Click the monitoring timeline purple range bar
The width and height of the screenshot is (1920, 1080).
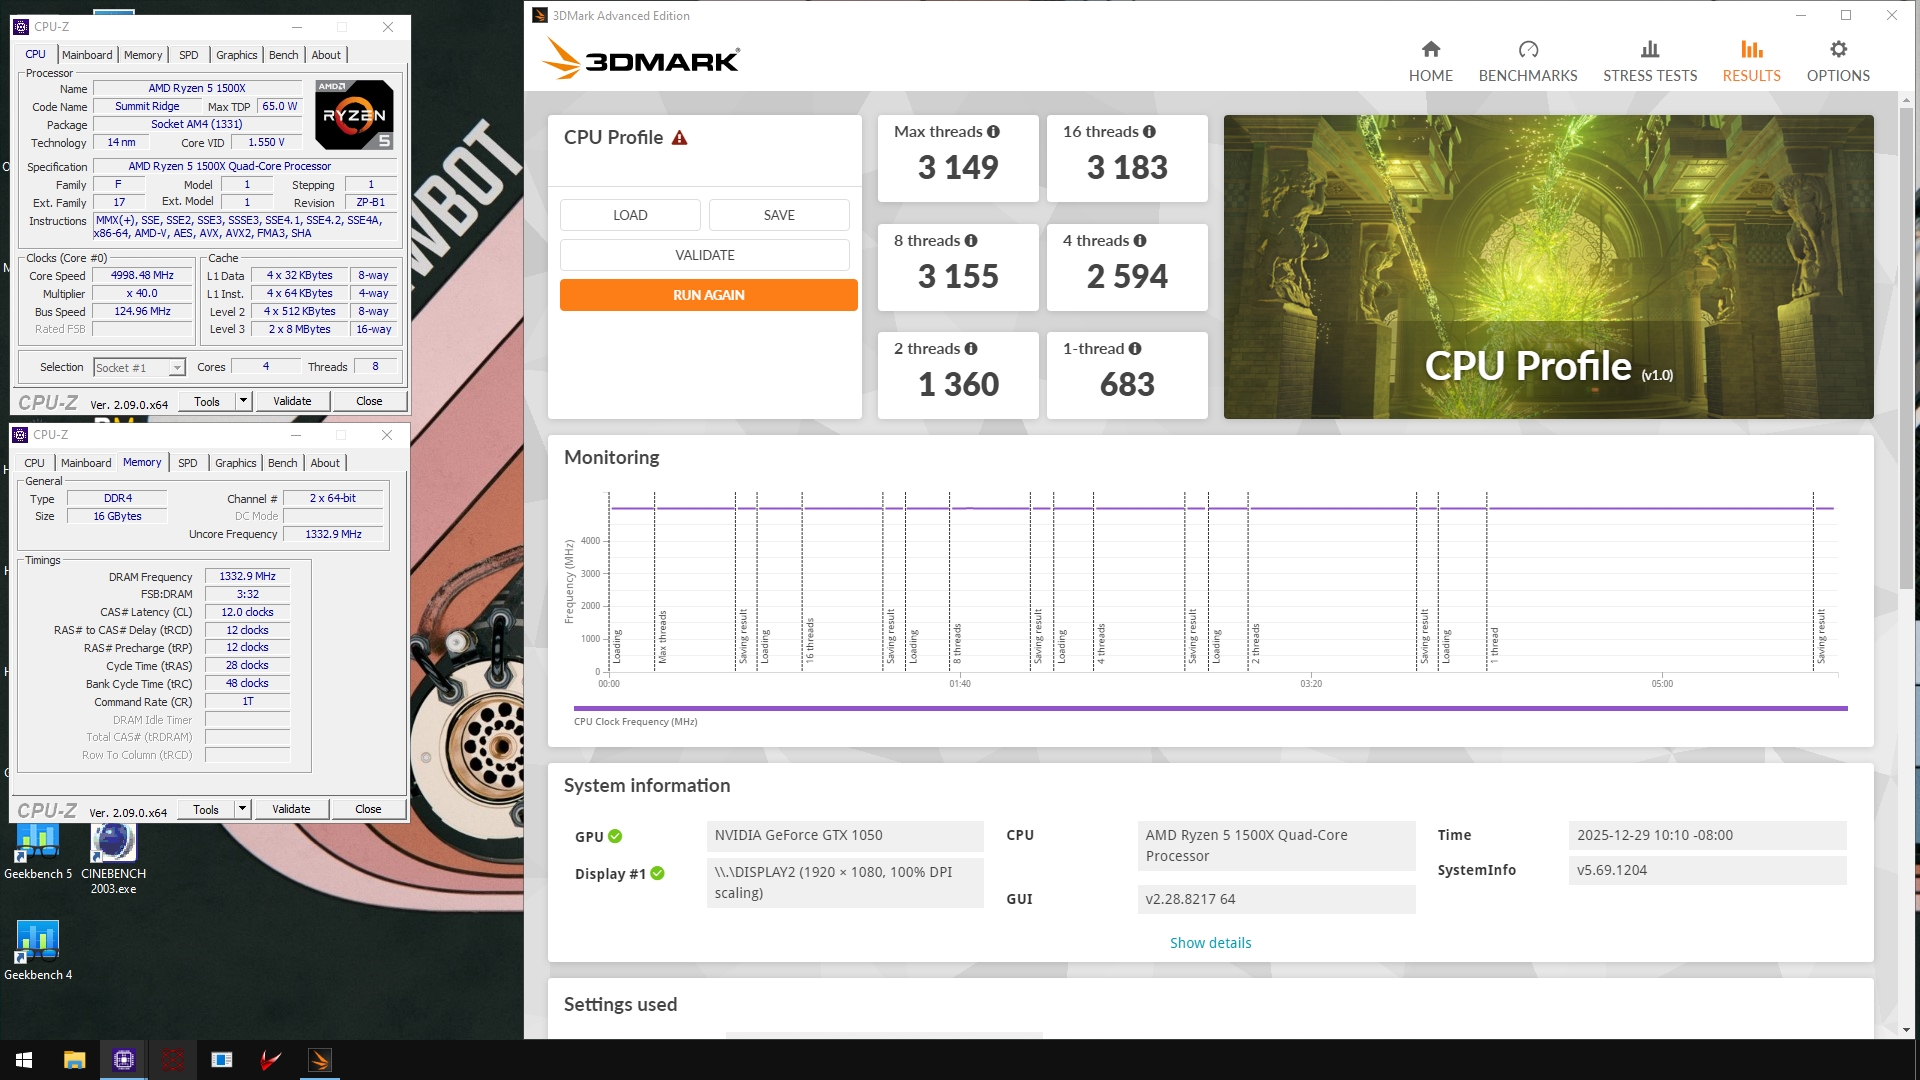[1210, 708]
